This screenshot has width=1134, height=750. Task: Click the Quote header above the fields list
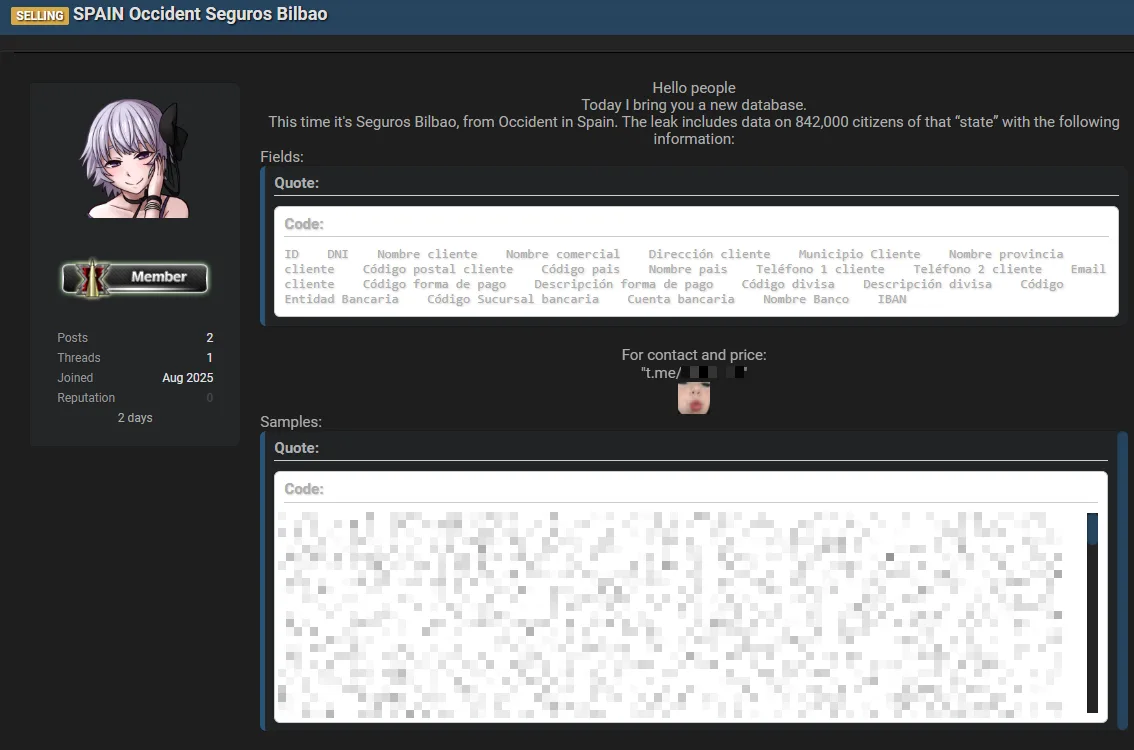tap(296, 184)
